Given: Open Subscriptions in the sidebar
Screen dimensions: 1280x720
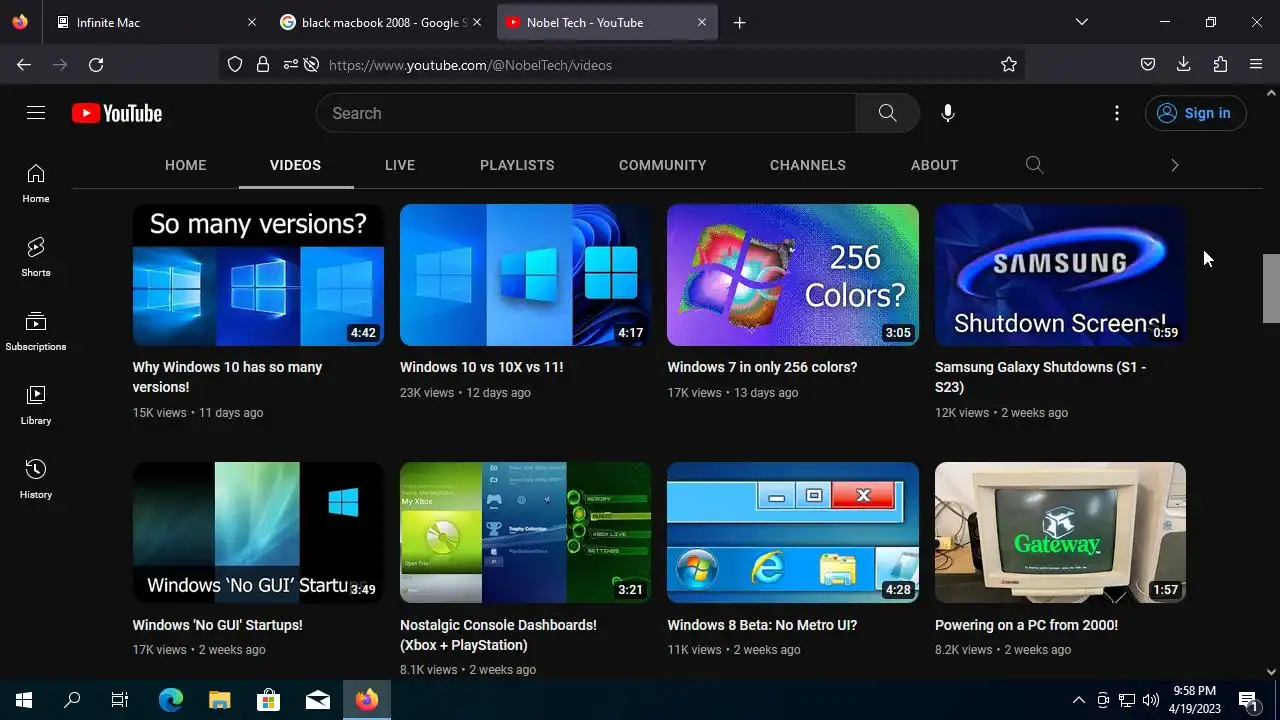Looking at the screenshot, I should (x=36, y=331).
